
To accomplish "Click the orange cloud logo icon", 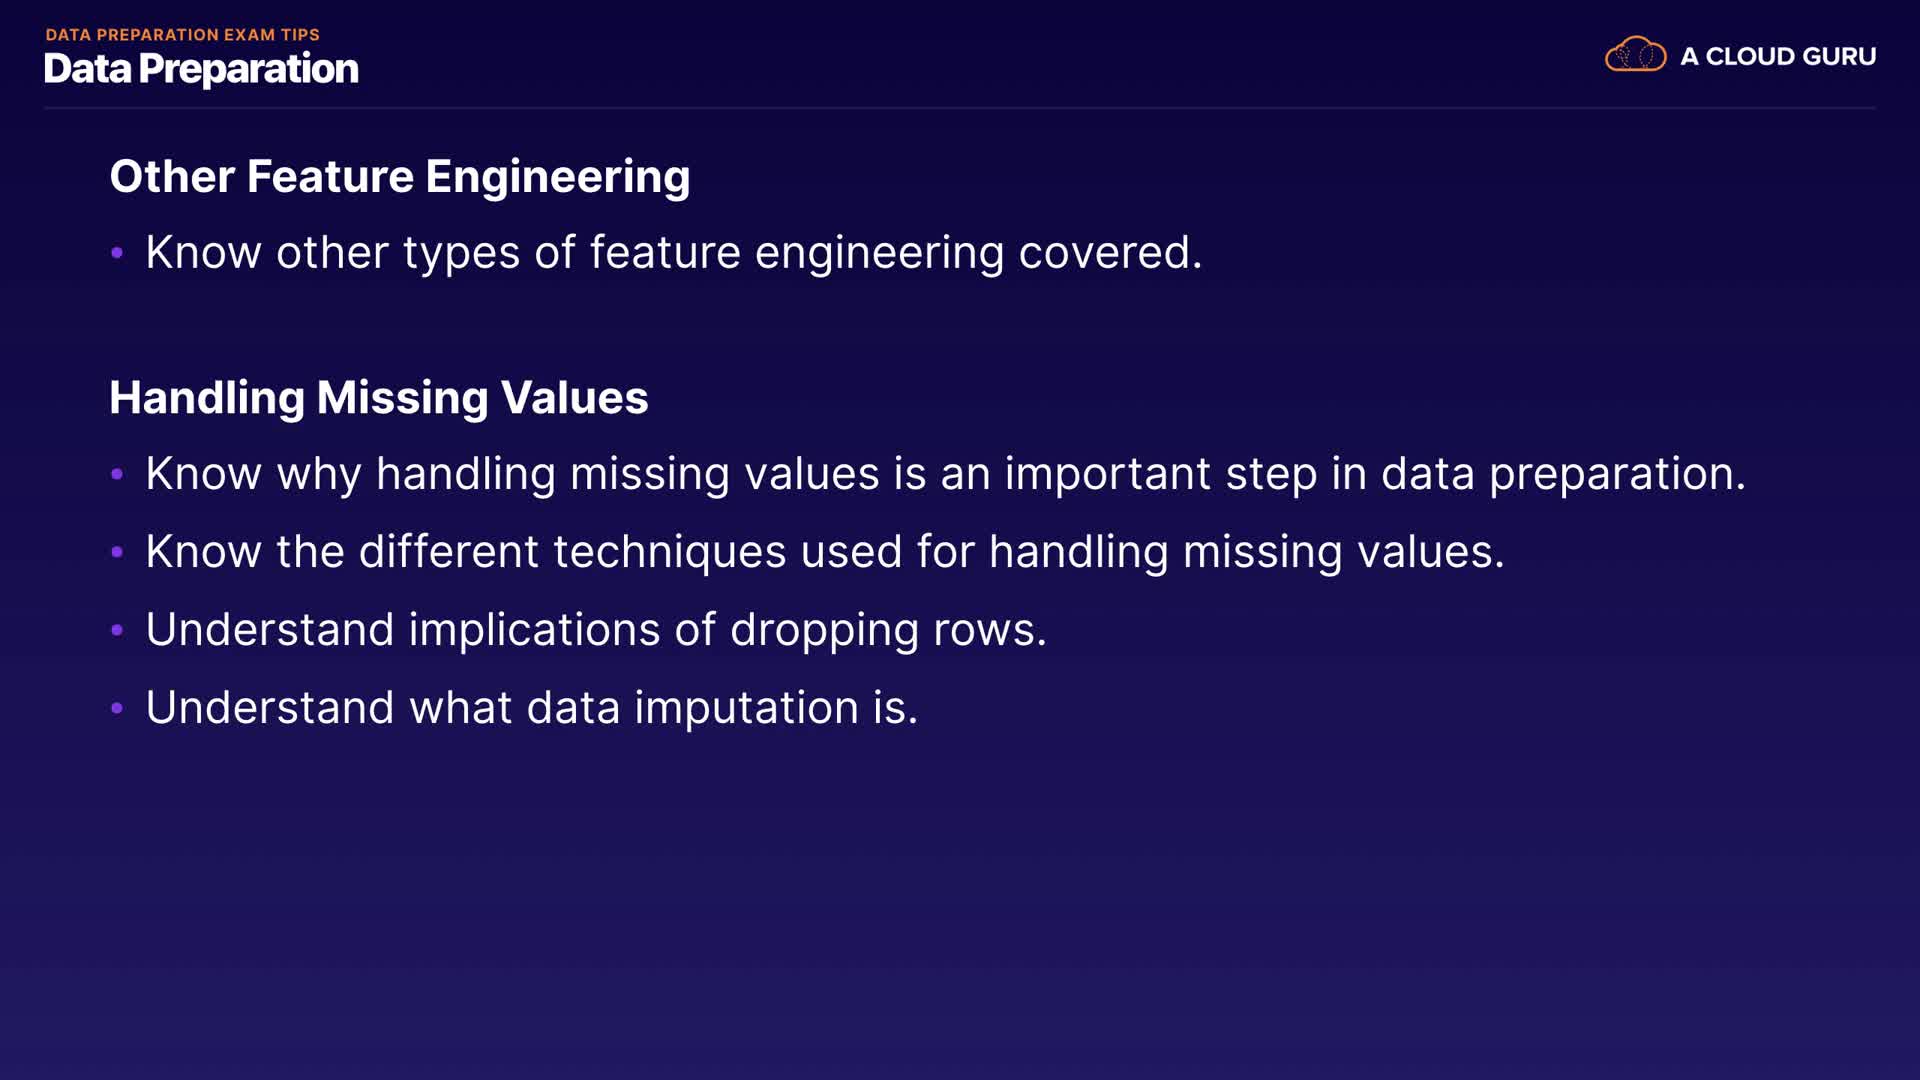I will click(1635, 54).
